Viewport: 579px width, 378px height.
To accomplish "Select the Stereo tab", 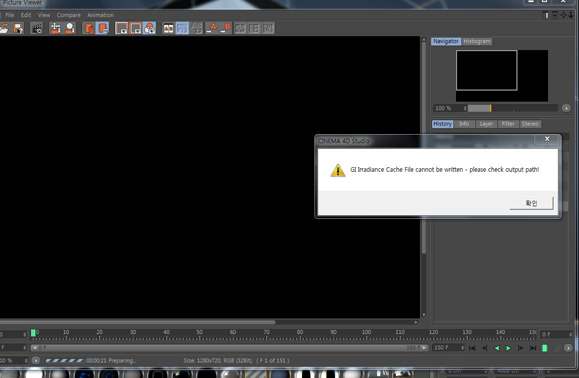I will tap(530, 124).
